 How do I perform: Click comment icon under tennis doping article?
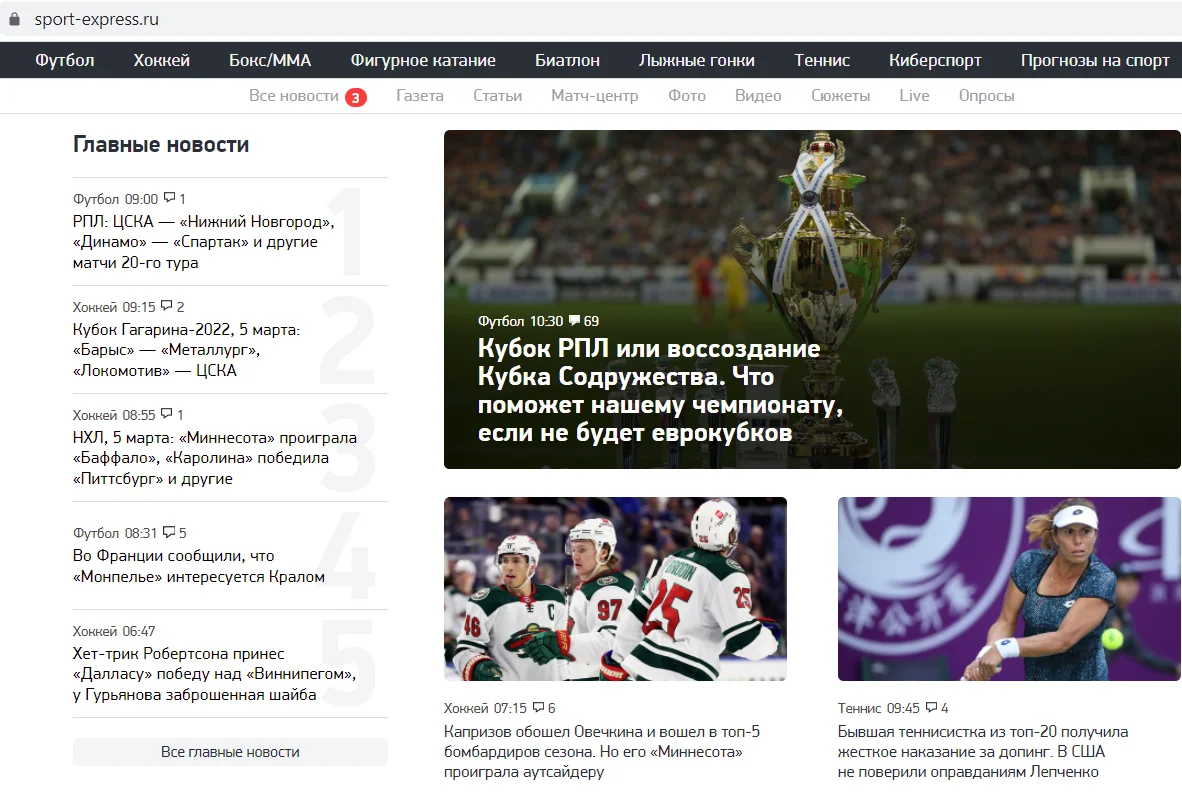click(x=931, y=707)
